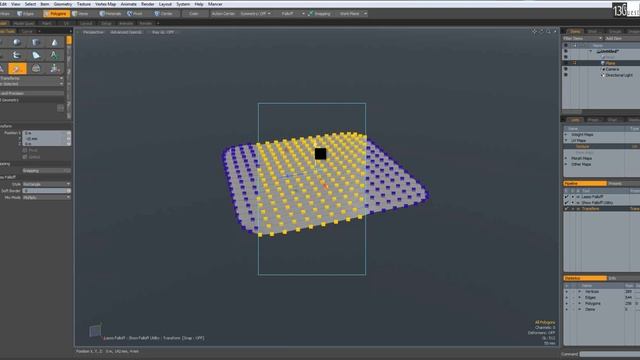Click the Command input field at bottom
The image size is (640, 360).
click(610, 354)
